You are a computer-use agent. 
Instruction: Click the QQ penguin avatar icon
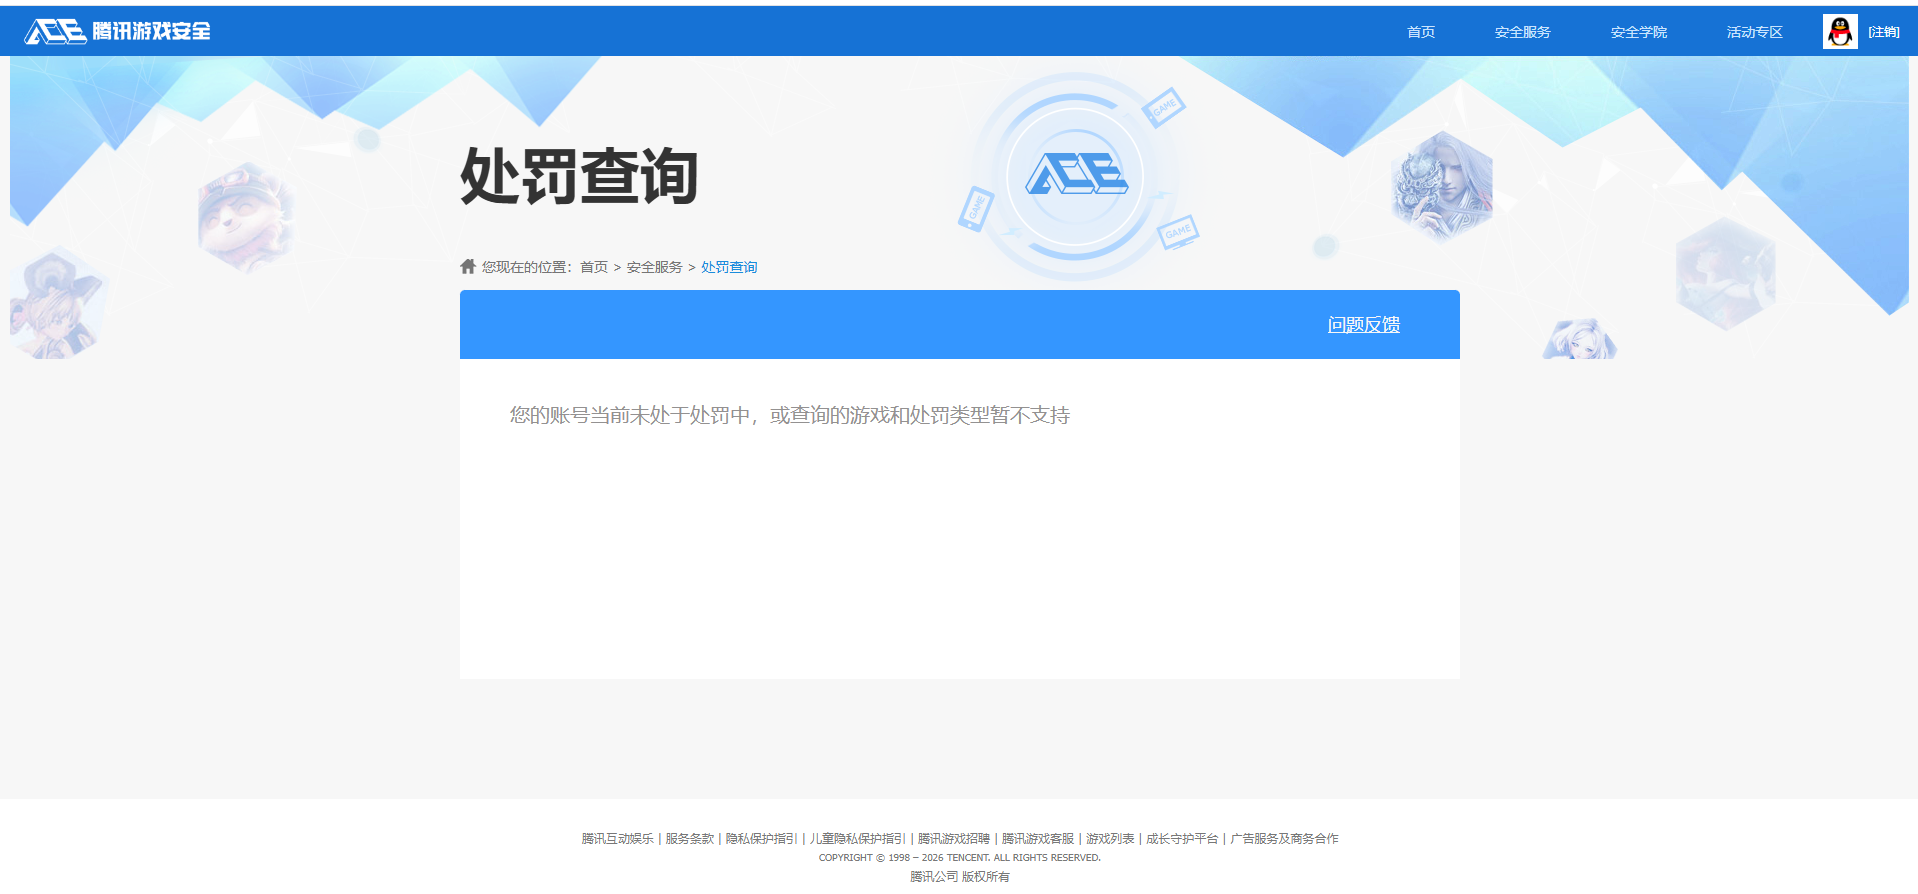pyautogui.click(x=1840, y=32)
